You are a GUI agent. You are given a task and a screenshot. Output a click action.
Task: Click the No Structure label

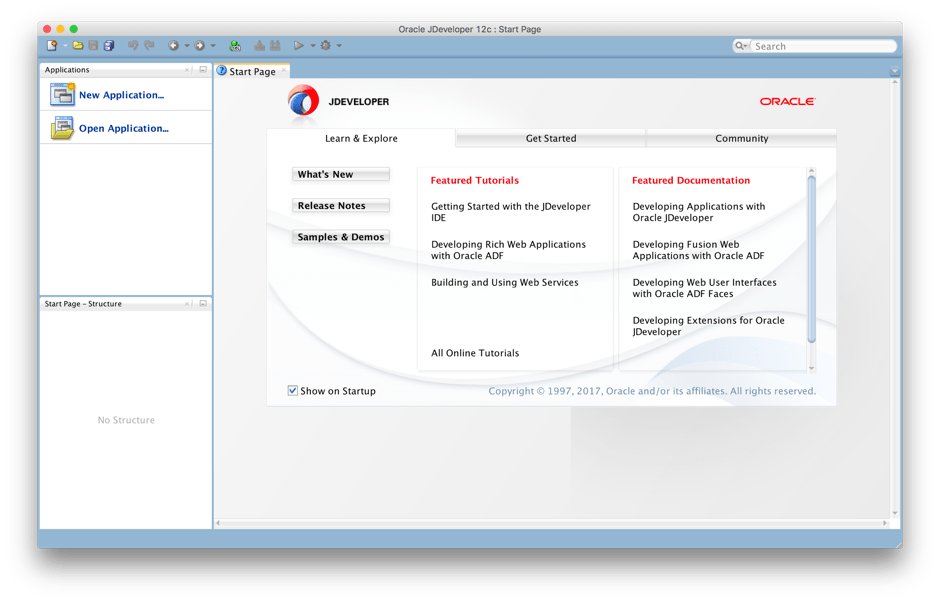126,420
